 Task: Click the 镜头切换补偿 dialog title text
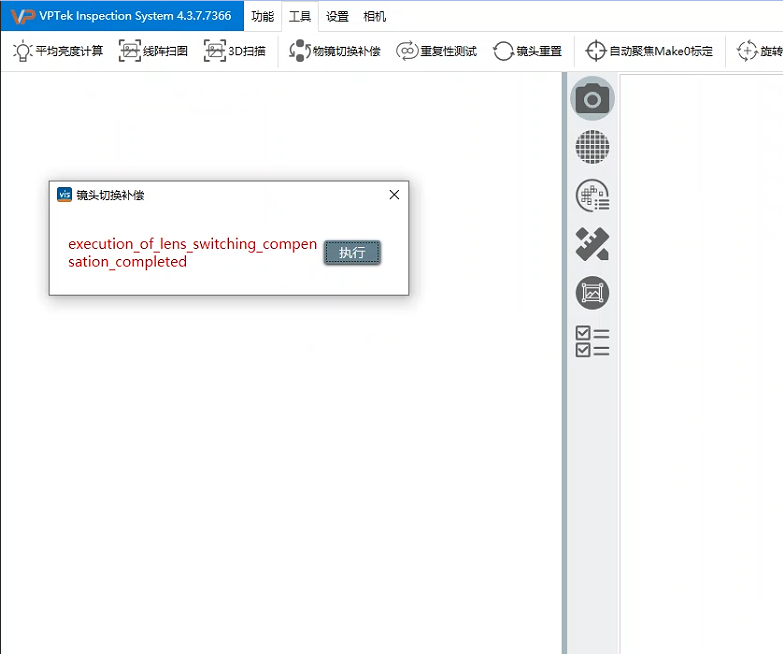point(110,195)
